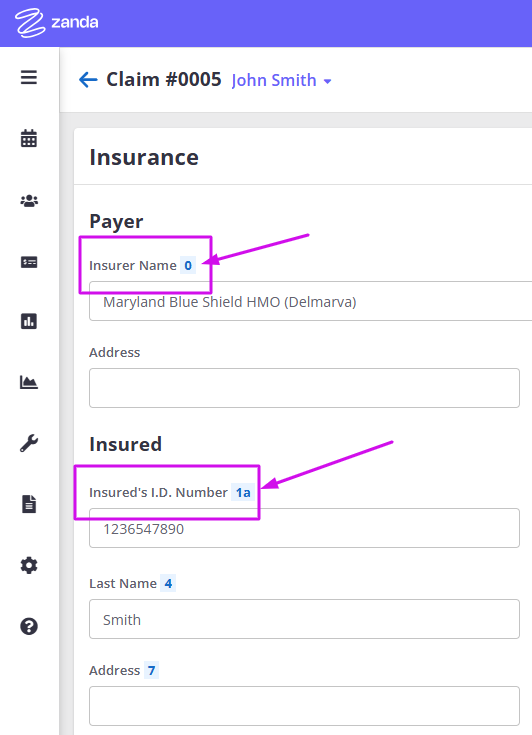This screenshot has height=735, width=532.
Task: Click the ID card icon in sidebar
Action: pos(29,262)
